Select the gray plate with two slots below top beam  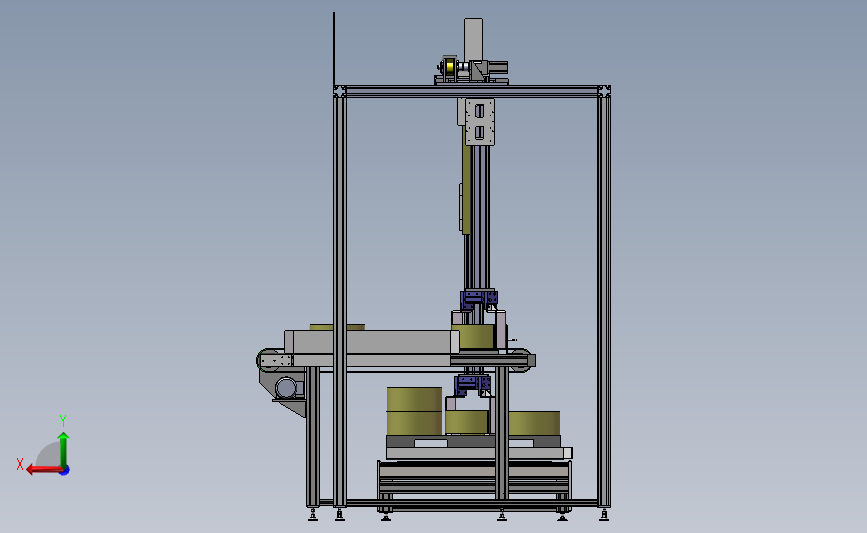click(479, 122)
